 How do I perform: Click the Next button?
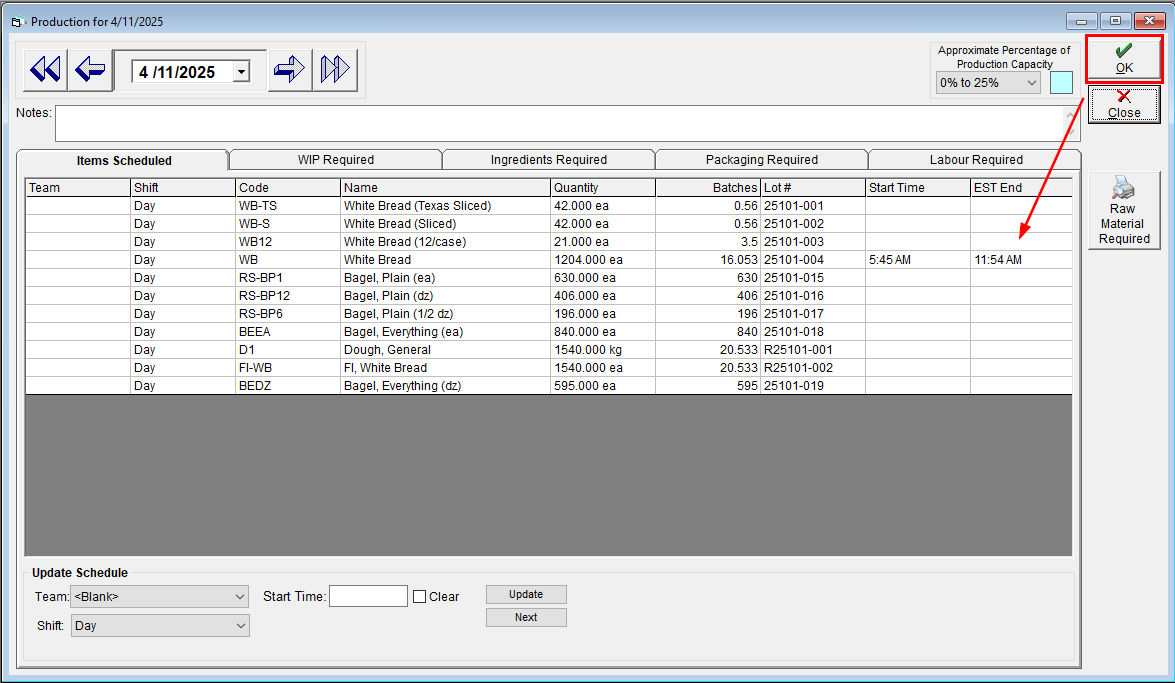point(526,617)
